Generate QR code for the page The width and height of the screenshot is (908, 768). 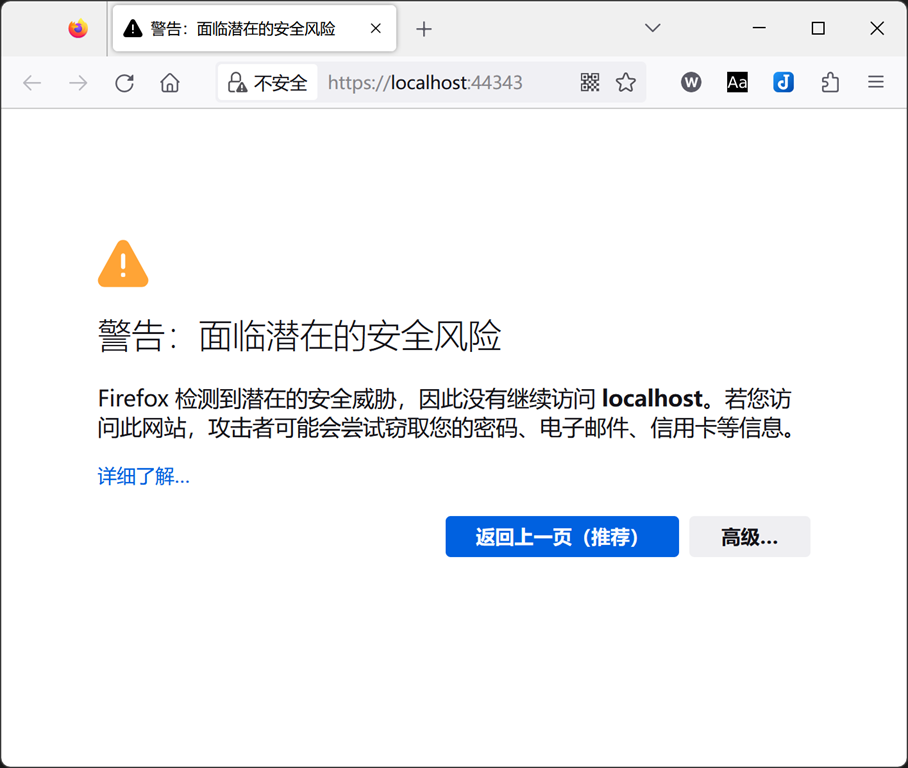pos(590,82)
